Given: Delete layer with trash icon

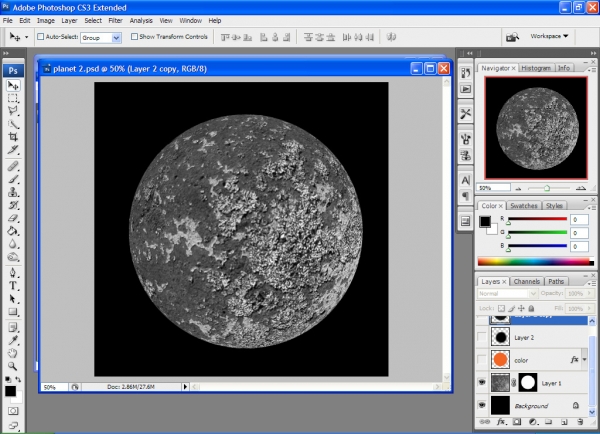Looking at the screenshot, I should click(x=580, y=422).
